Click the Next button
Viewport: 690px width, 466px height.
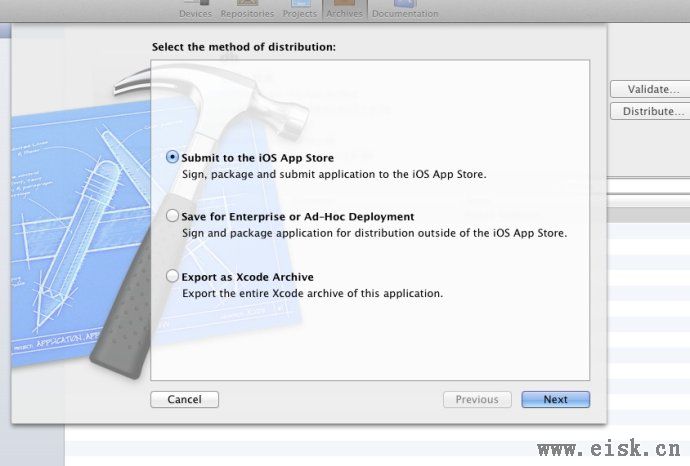click(555, 400)
